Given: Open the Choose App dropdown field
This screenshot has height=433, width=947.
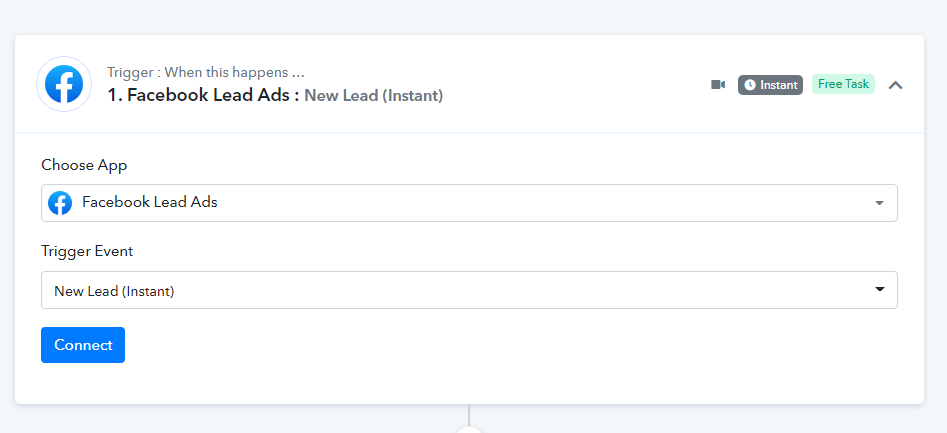Looking at the screenshot, I should [469, 203].
